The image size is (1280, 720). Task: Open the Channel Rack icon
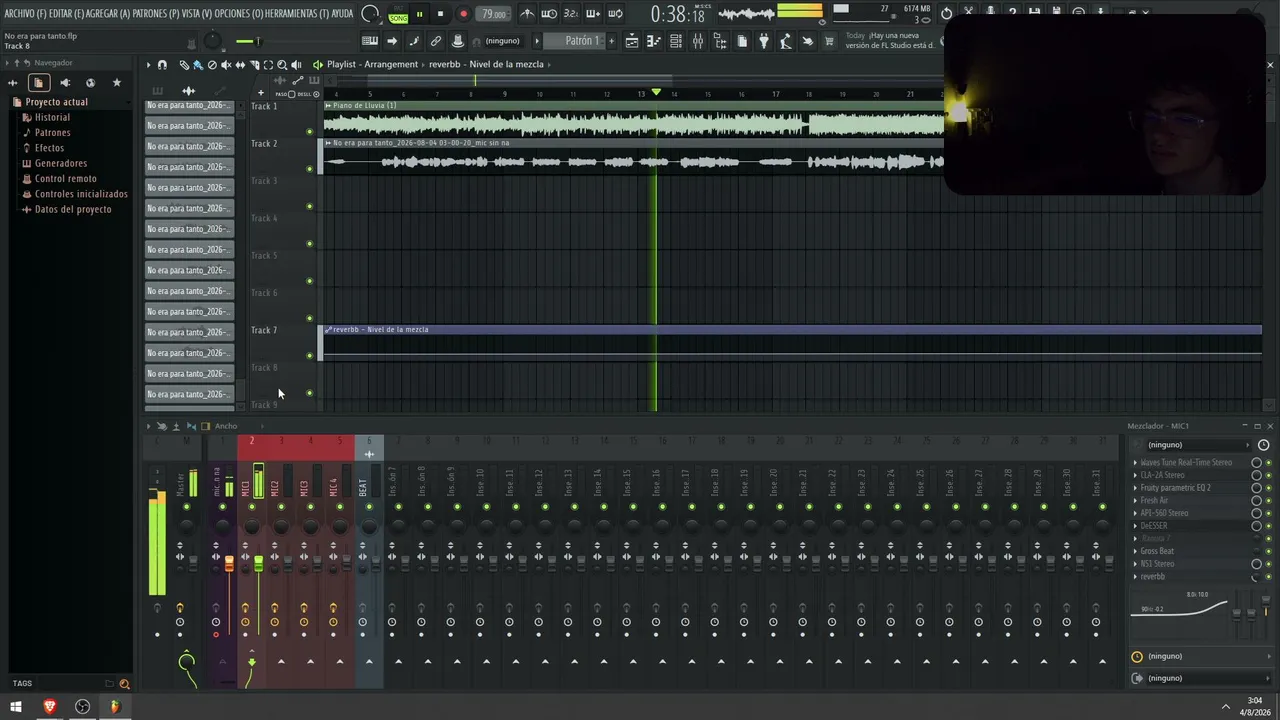click(x=676, y=41)
